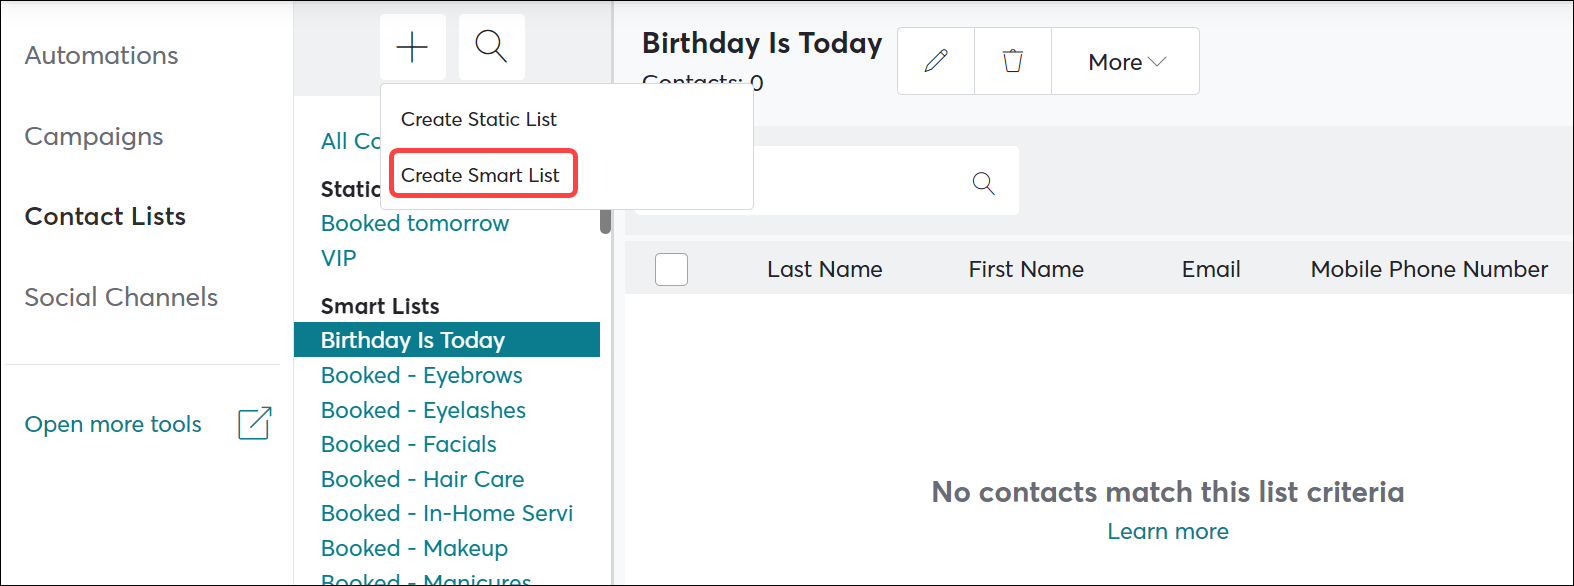1574x586 pixels.
Task: Open the create list menu with plus icon
Action: [x=412, y=46]
